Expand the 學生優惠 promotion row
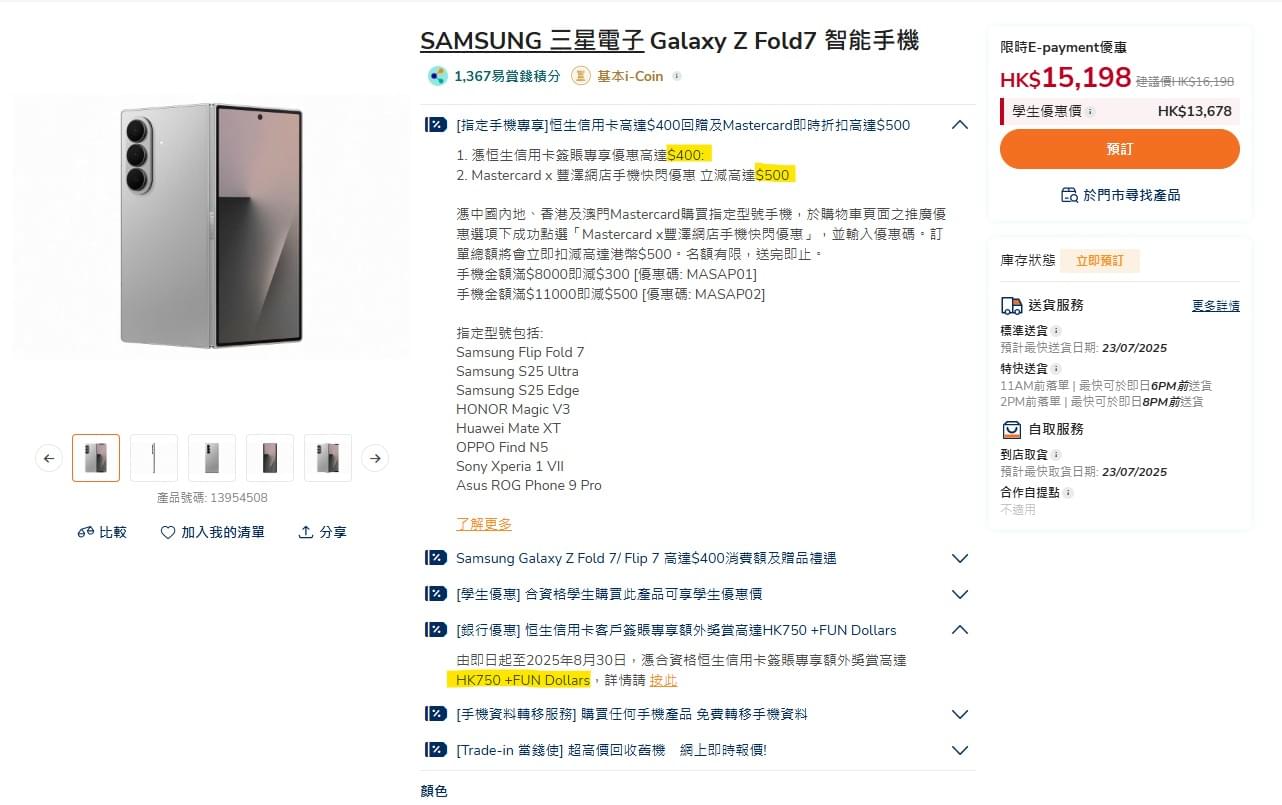 pyautogui.click(x=960, y=594)
